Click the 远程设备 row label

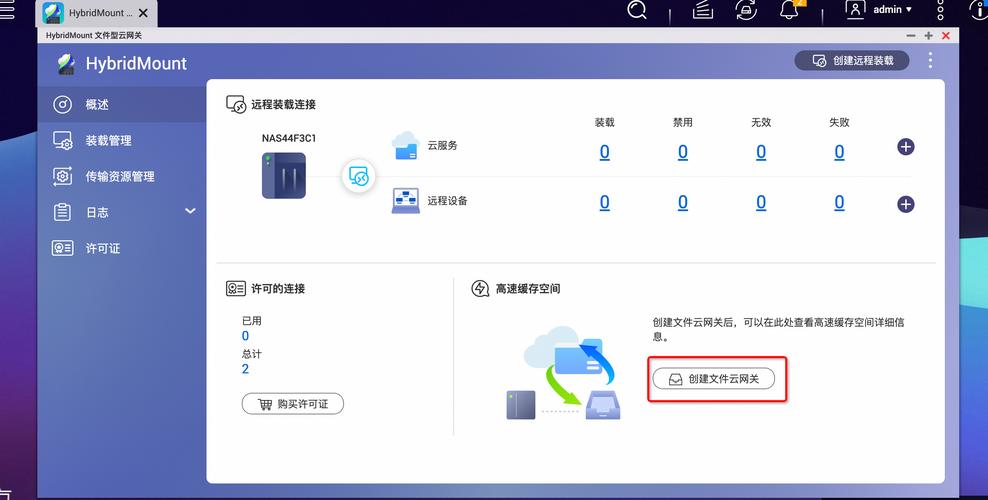447,201
